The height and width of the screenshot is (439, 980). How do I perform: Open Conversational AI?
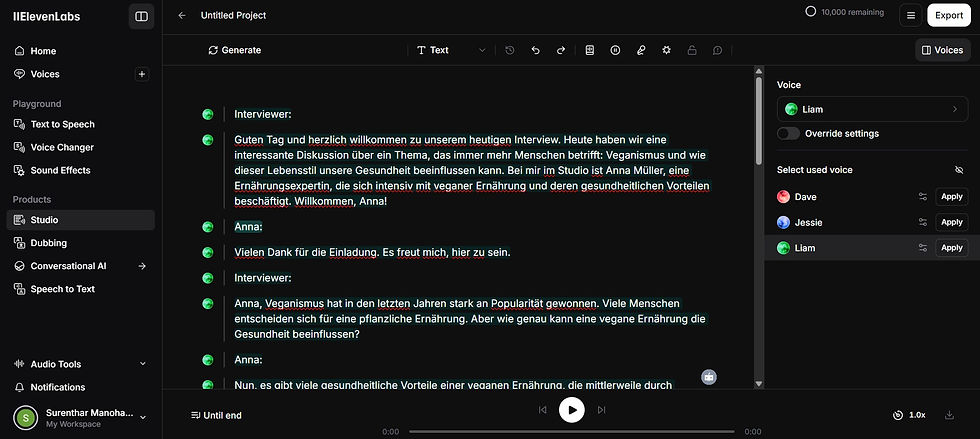[x=69, y=266]
